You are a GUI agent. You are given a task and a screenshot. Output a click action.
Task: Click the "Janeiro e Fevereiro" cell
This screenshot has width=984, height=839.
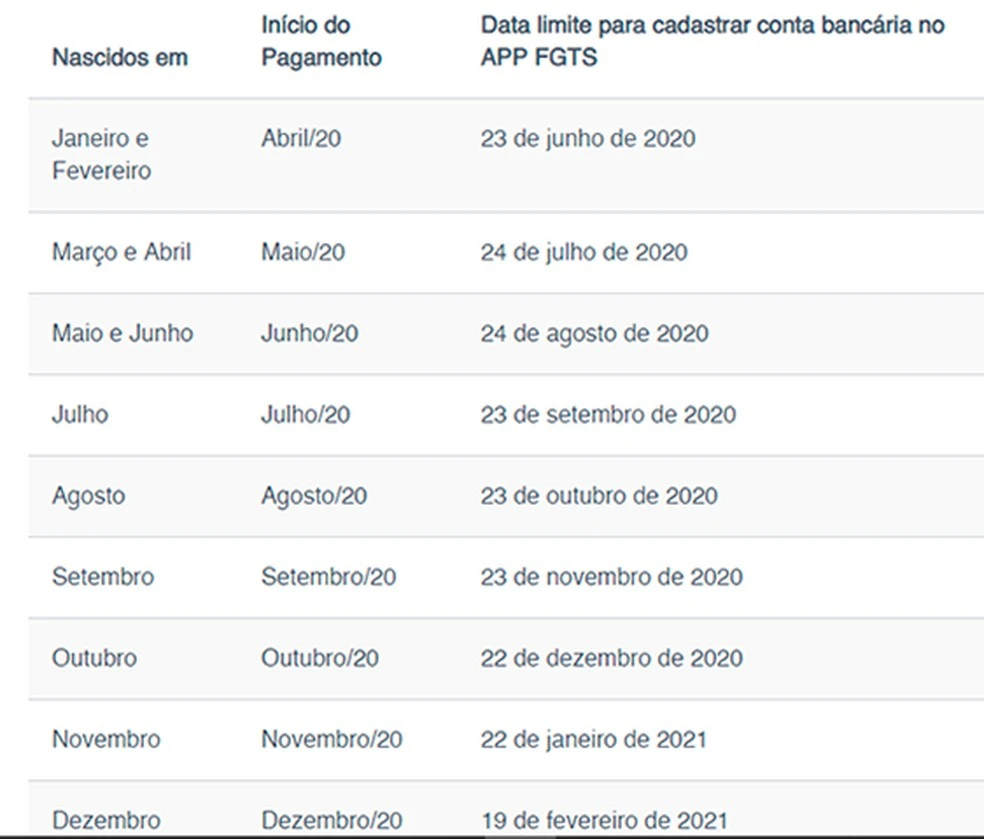coord(102,154)
